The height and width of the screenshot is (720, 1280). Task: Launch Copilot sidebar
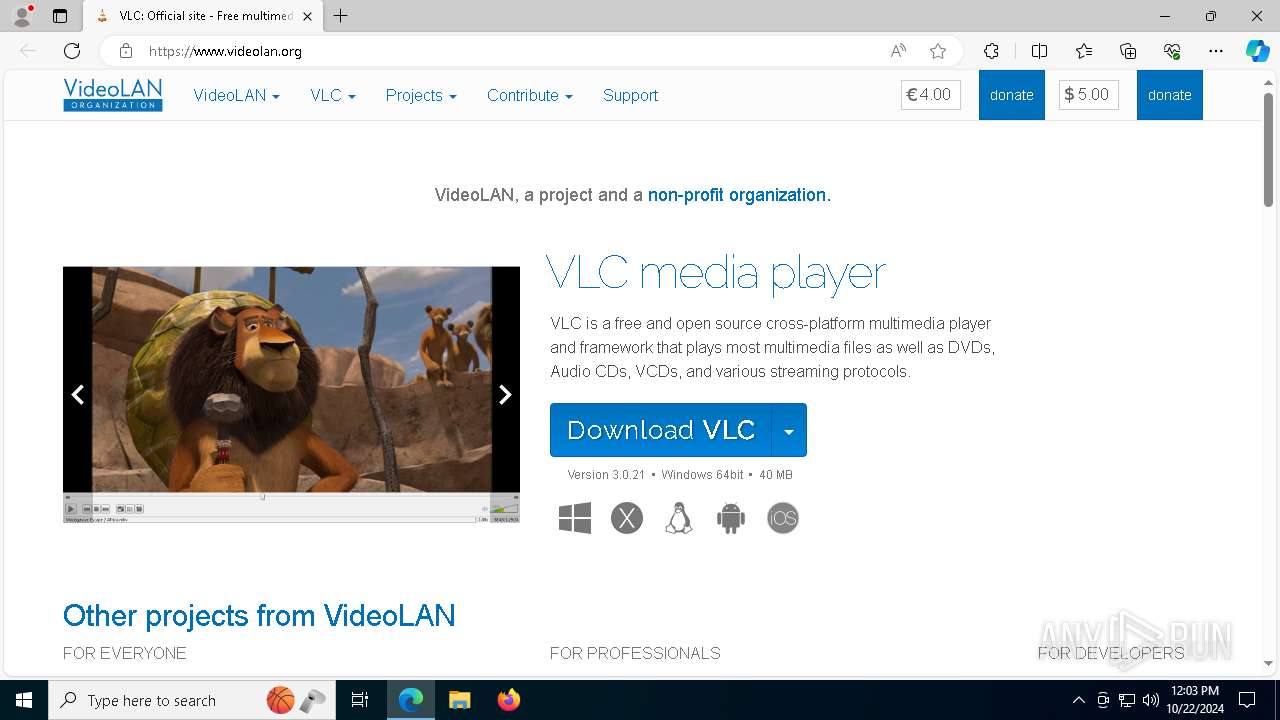click(x=1257, y=51)
